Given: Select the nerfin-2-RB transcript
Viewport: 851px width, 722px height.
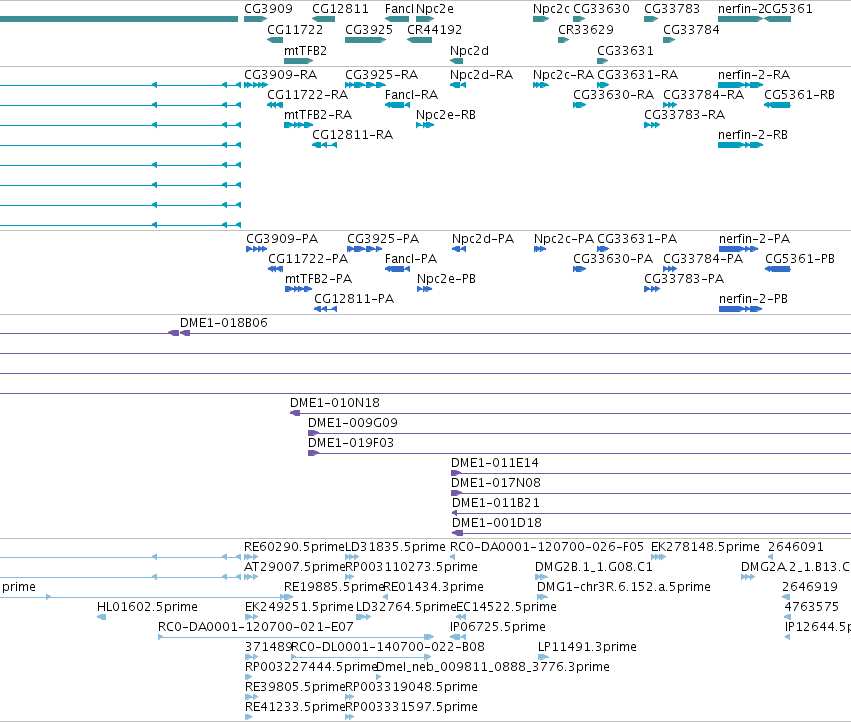Looking at the screenshot, I should pyautogui.click(x=740, y=145).
